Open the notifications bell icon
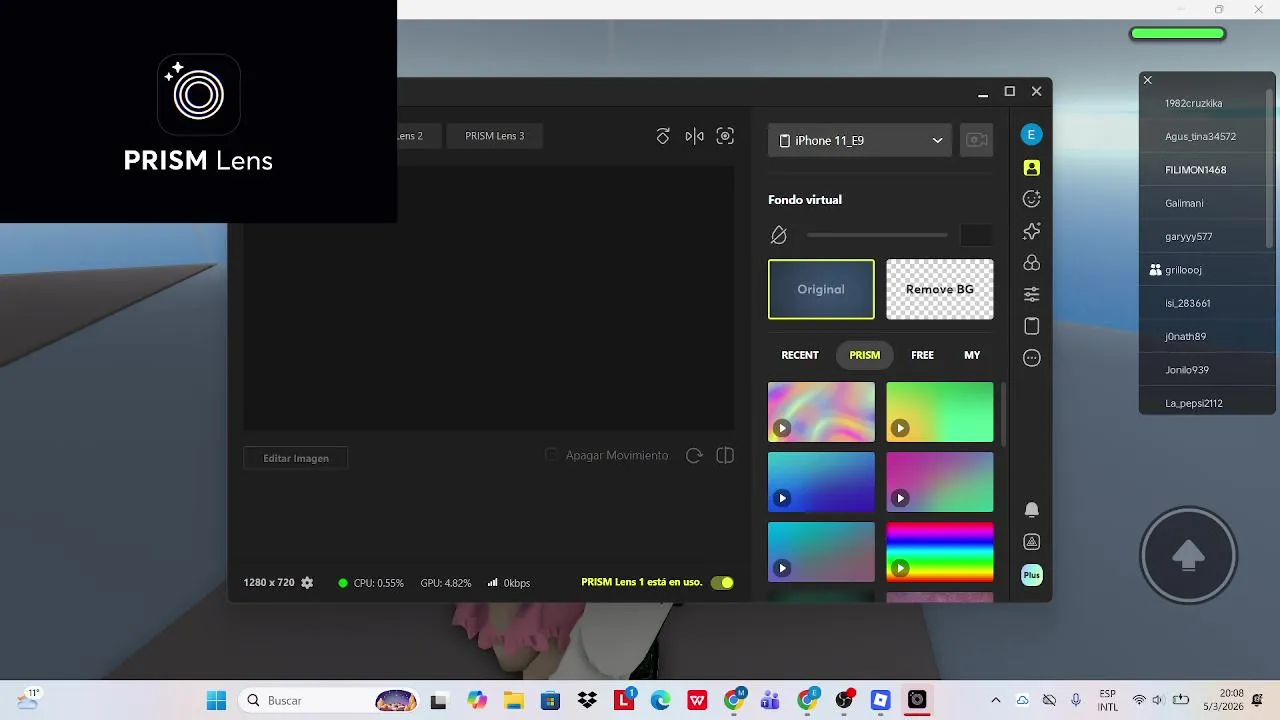Screen dimensions: 1280x720 point(1032,510)
